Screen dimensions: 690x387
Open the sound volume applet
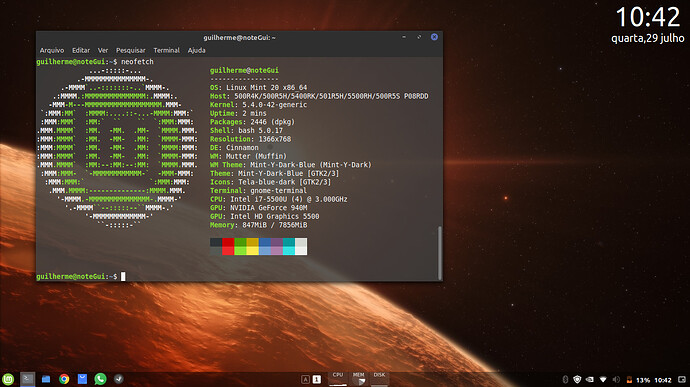point(616,380)
